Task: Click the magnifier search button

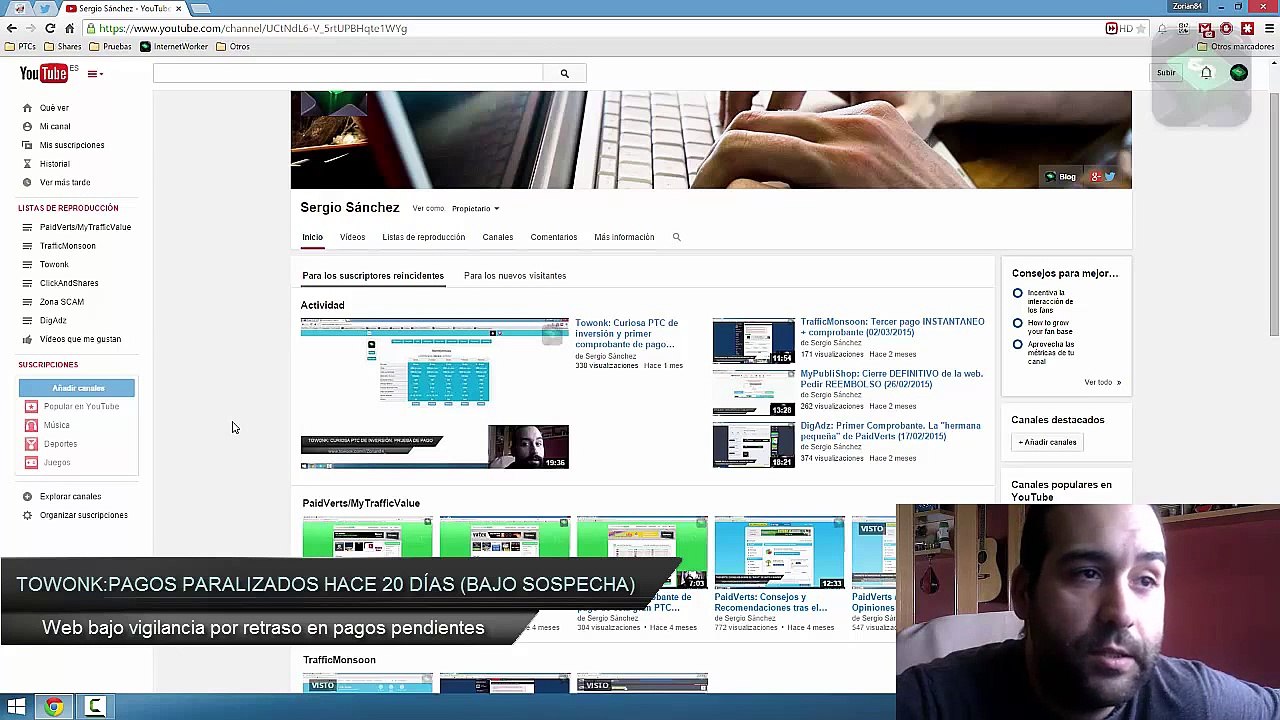Action: (564, 73)
